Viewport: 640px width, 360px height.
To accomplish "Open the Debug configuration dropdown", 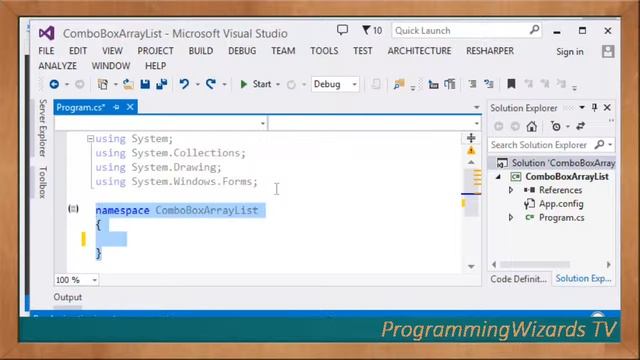I will pyautogui.click(x=354, y=84).
